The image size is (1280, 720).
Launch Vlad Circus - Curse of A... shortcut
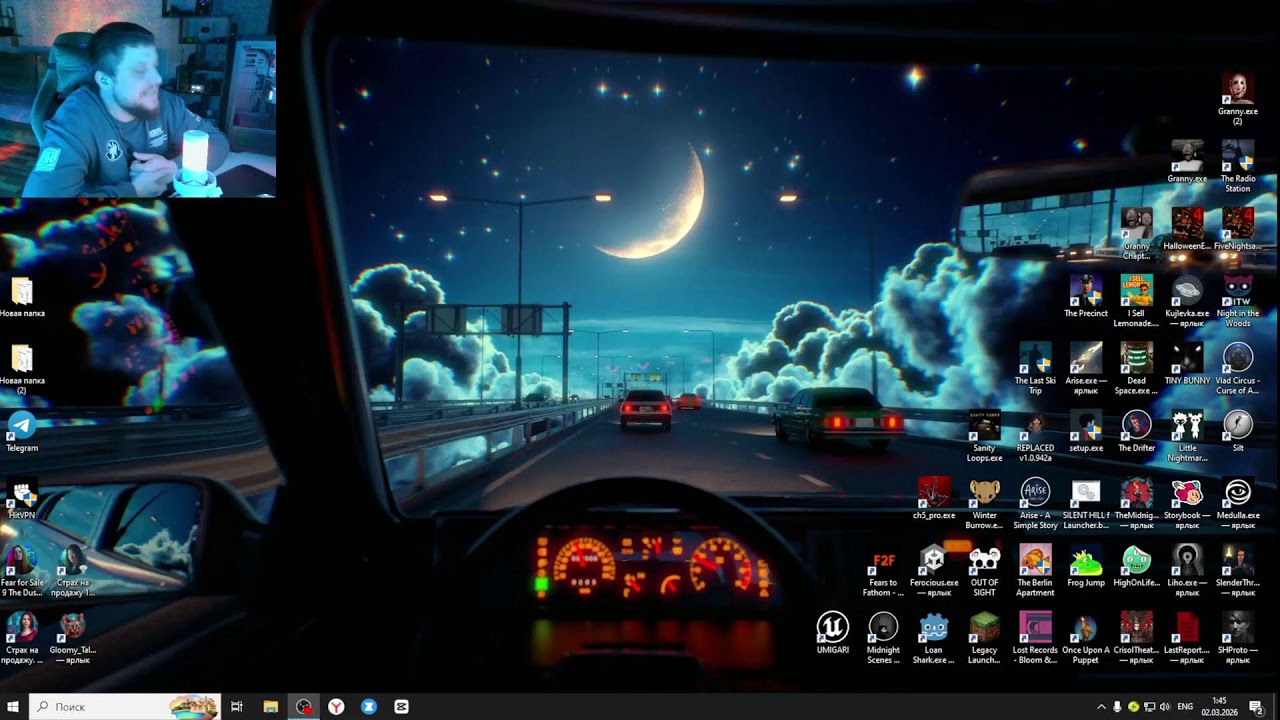1237,368
